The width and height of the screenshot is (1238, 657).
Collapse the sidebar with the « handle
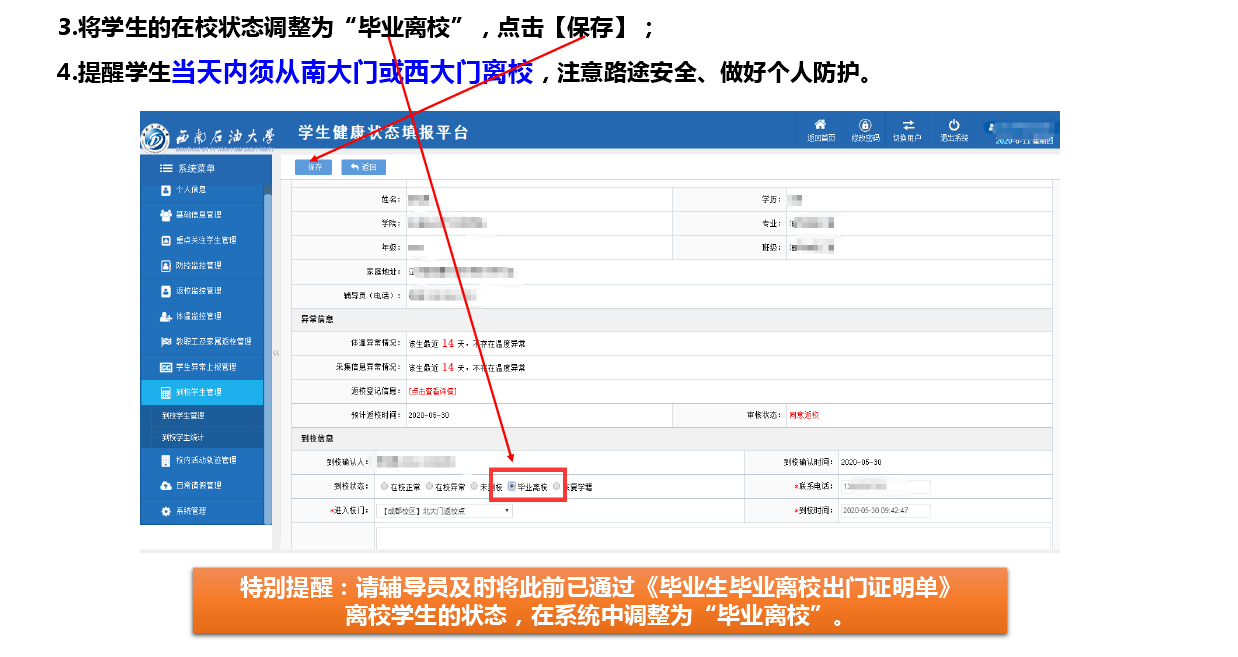coord(277,353)
